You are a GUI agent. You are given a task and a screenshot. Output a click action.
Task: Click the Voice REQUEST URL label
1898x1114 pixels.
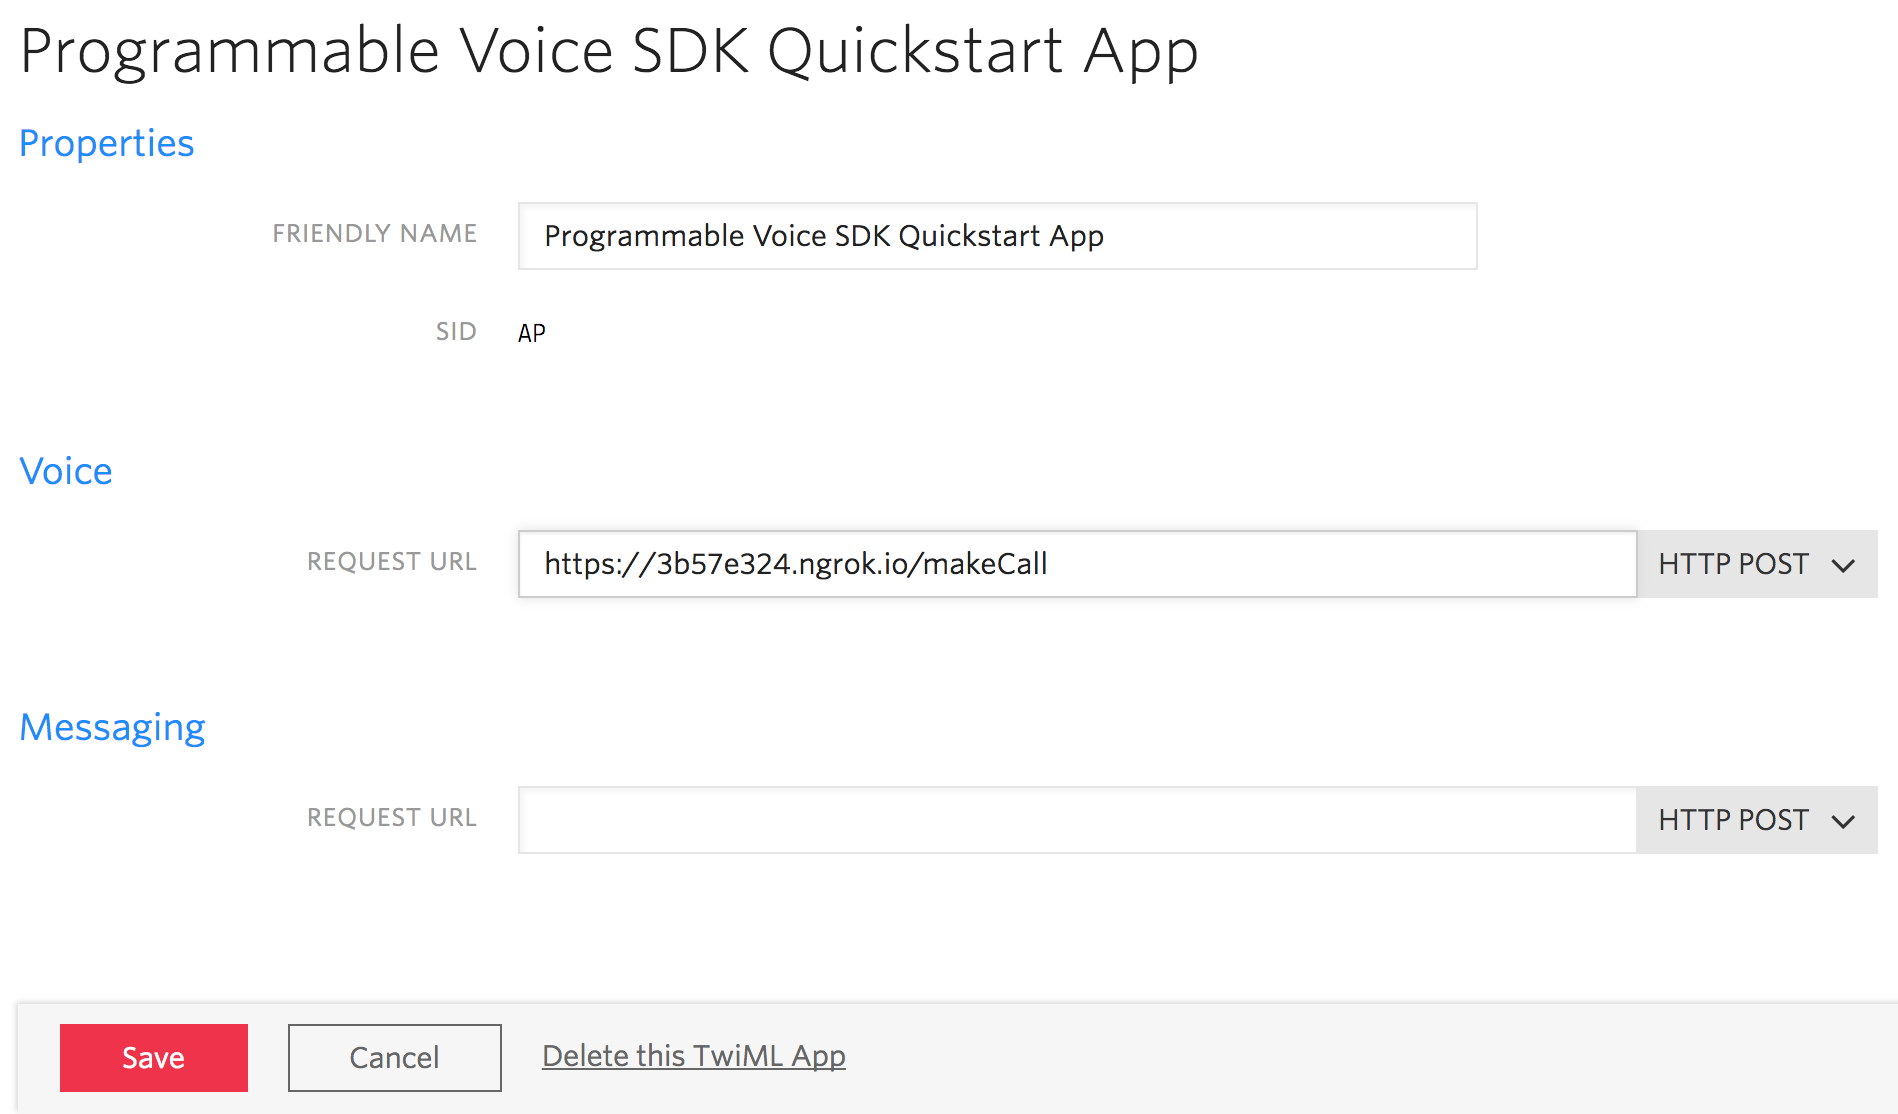pos(392,562)
